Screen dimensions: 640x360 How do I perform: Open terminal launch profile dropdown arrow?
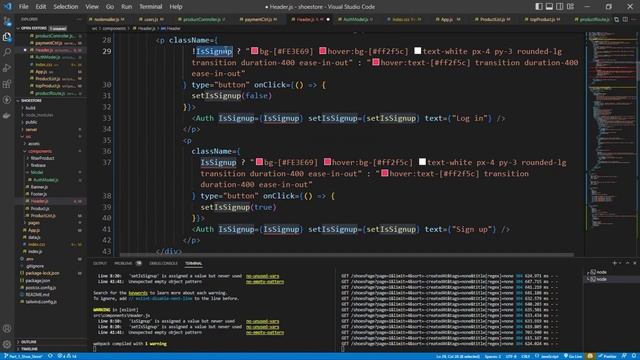click(x=621, y=263)
